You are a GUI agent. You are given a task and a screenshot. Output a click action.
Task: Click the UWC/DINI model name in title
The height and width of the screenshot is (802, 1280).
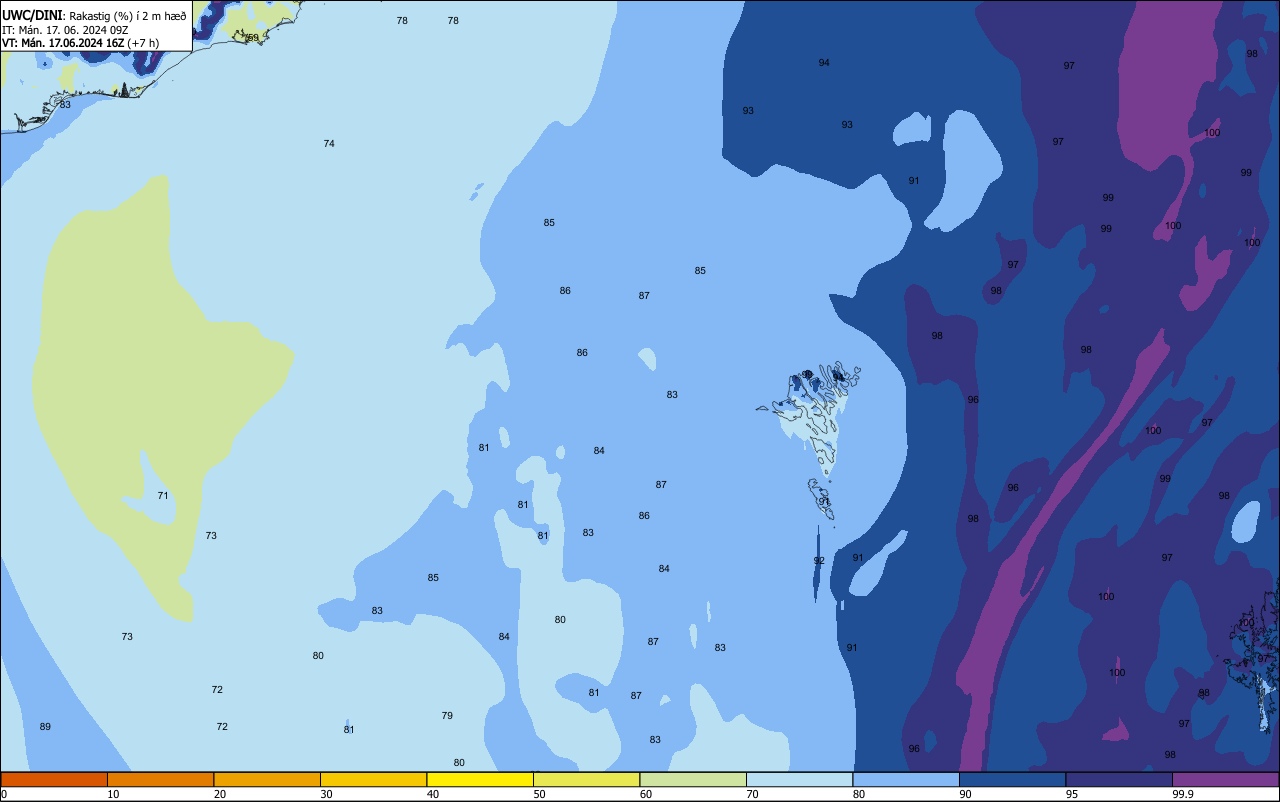point(33,15)
